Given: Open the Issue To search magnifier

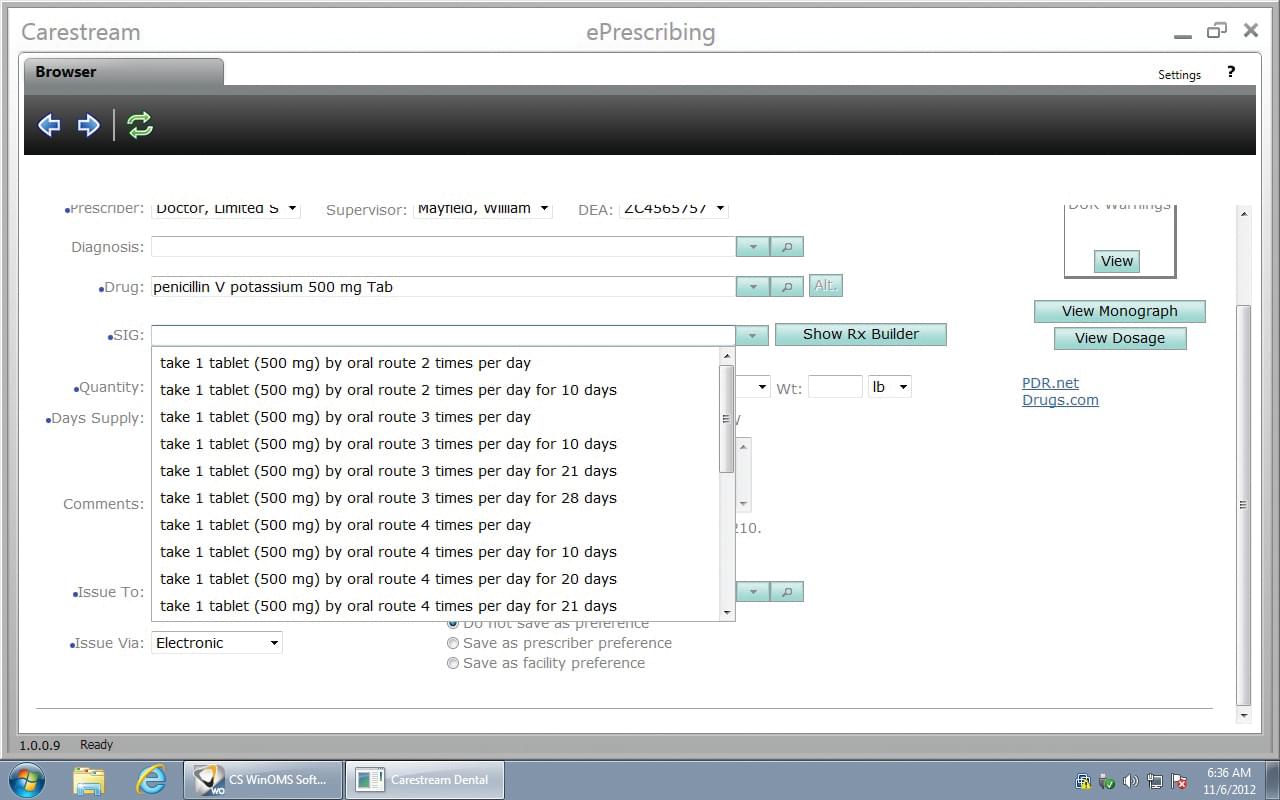Looking at the screenshot, I should [x=786, y=591].
